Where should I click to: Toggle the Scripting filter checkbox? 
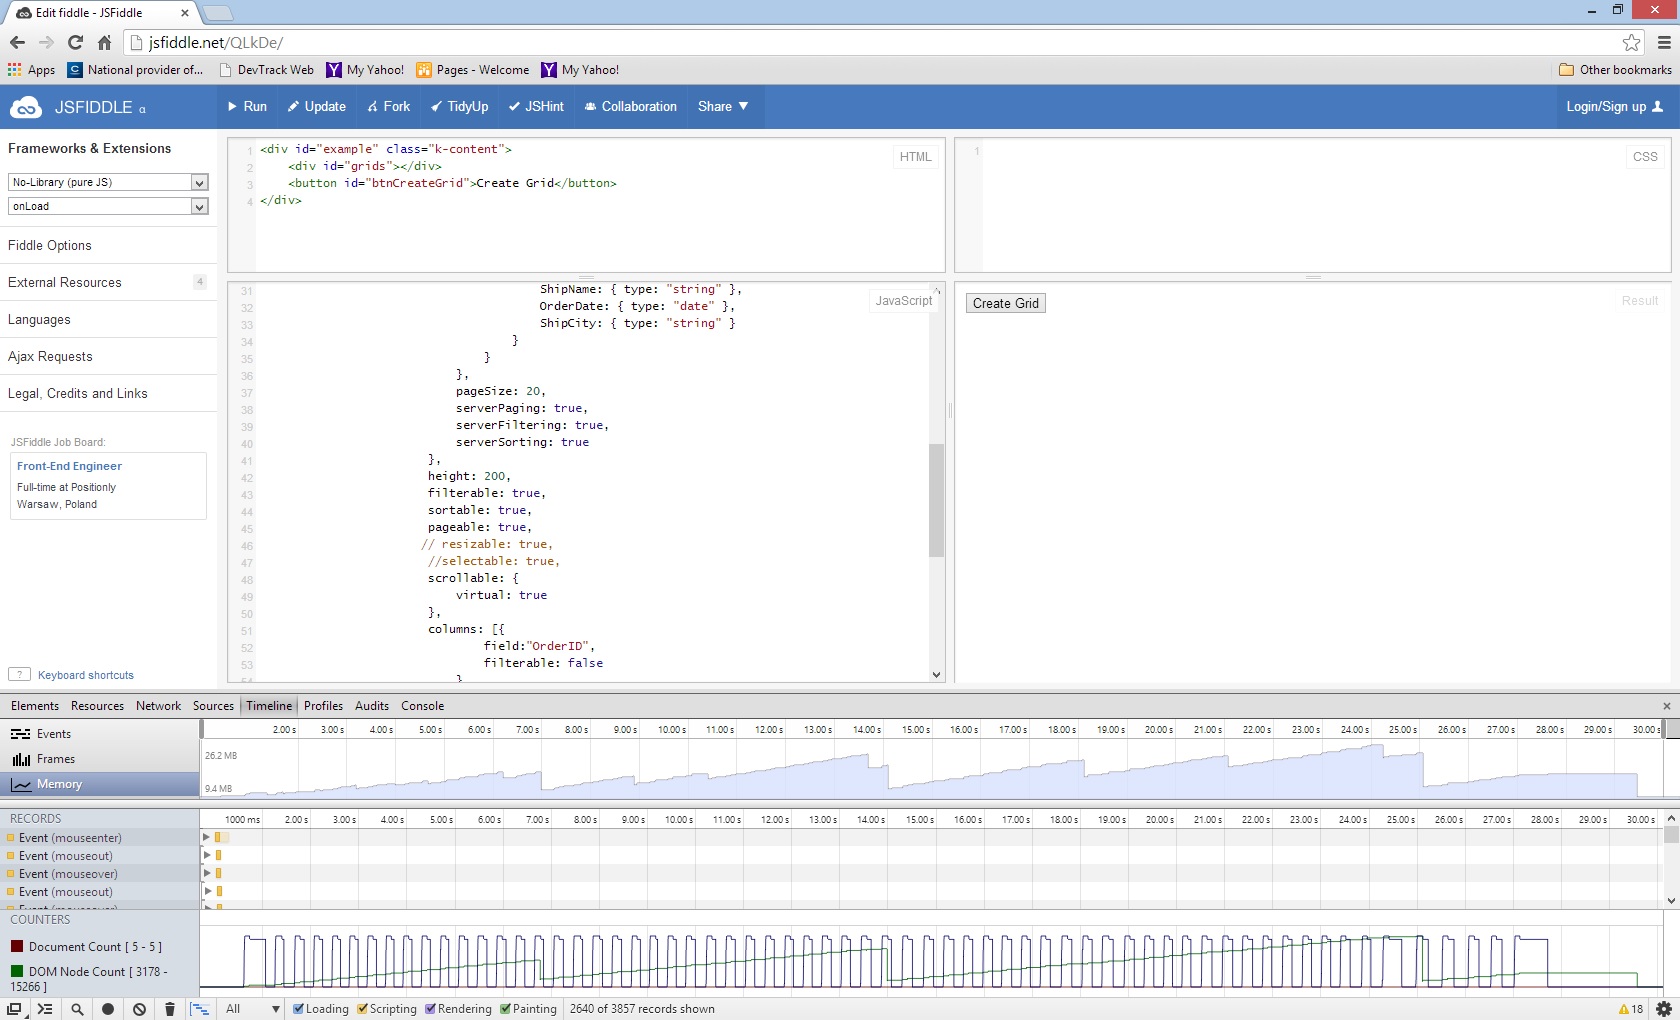pyautogui.click(x=363, y=1009)
